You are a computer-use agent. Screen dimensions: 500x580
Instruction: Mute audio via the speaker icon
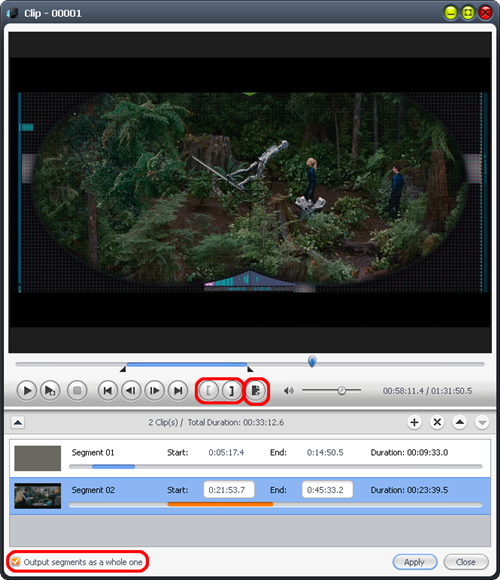coord(289,391)
